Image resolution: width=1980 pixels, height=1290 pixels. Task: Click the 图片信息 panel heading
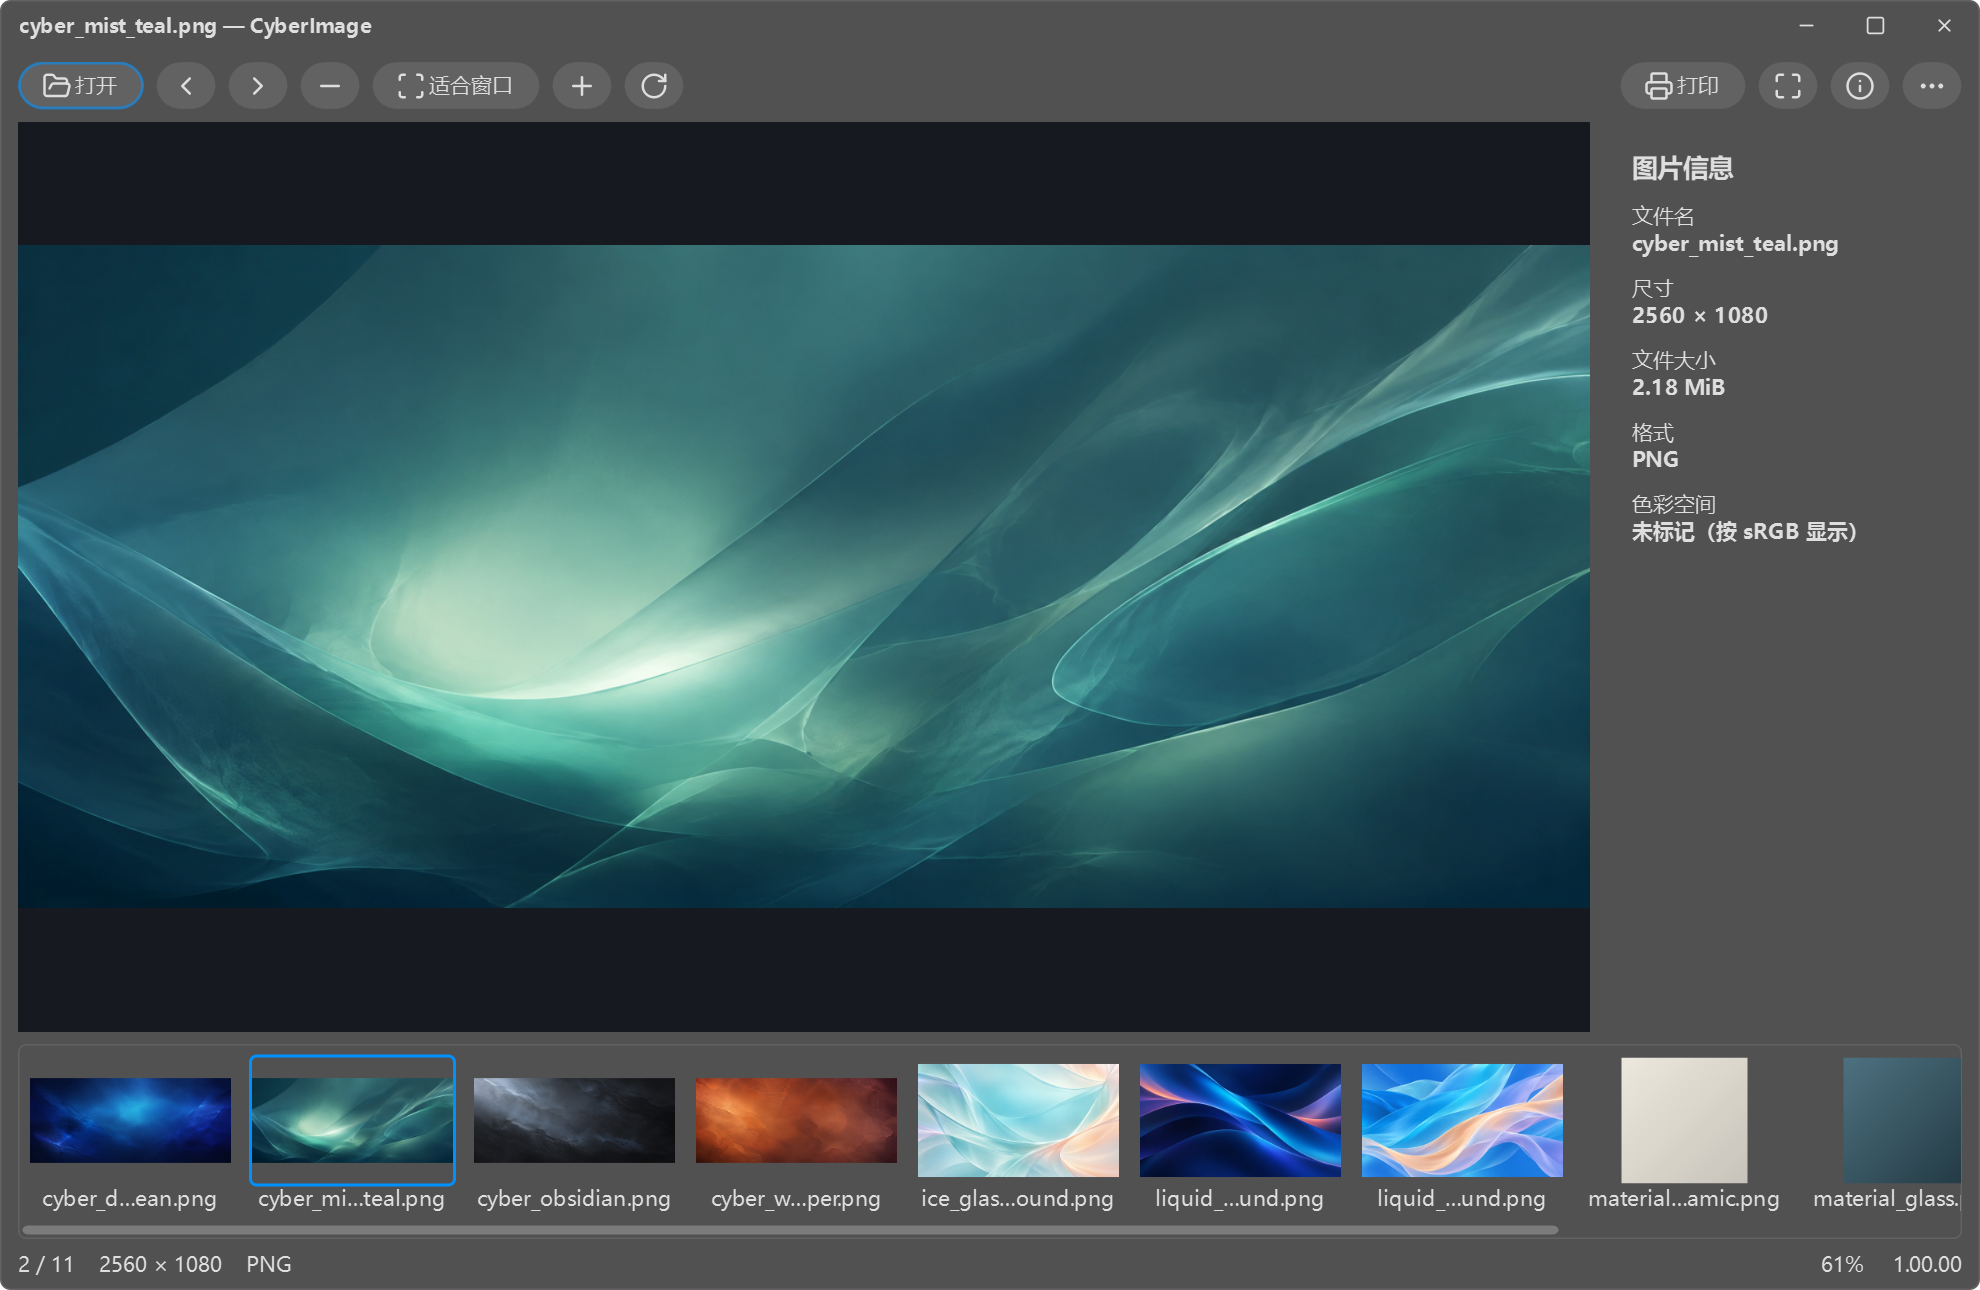1683,168
